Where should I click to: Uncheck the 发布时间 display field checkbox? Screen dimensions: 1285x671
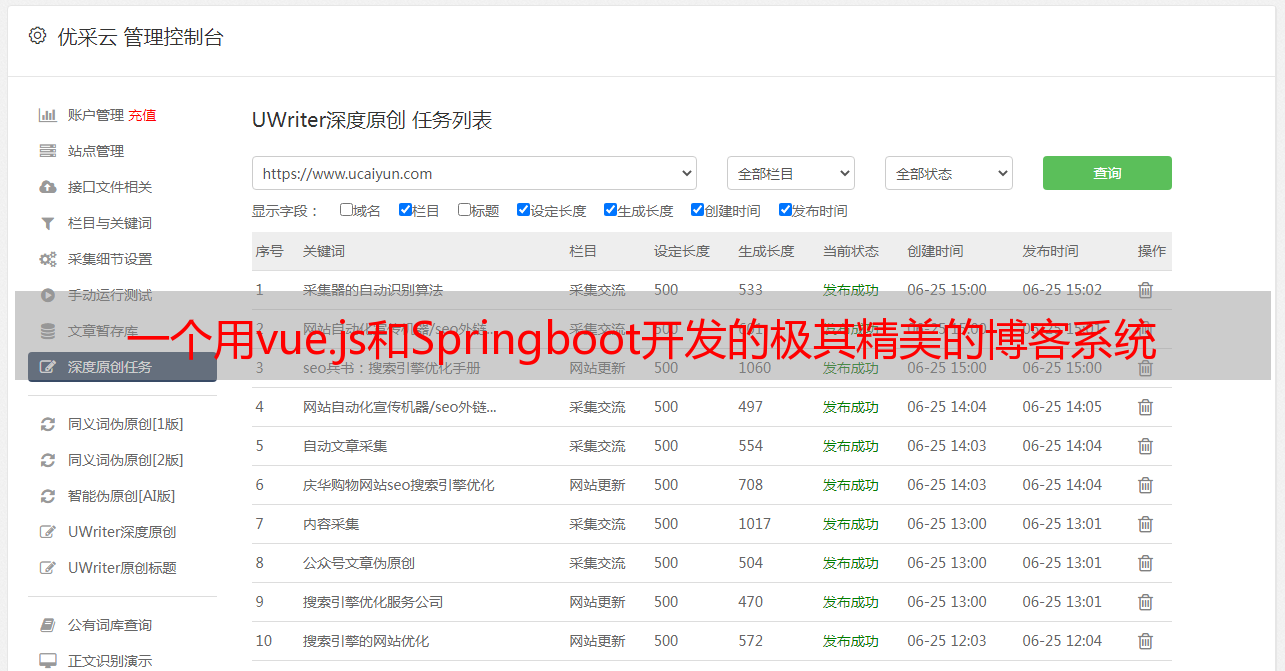pyautogui.click(x=785, y=210)
